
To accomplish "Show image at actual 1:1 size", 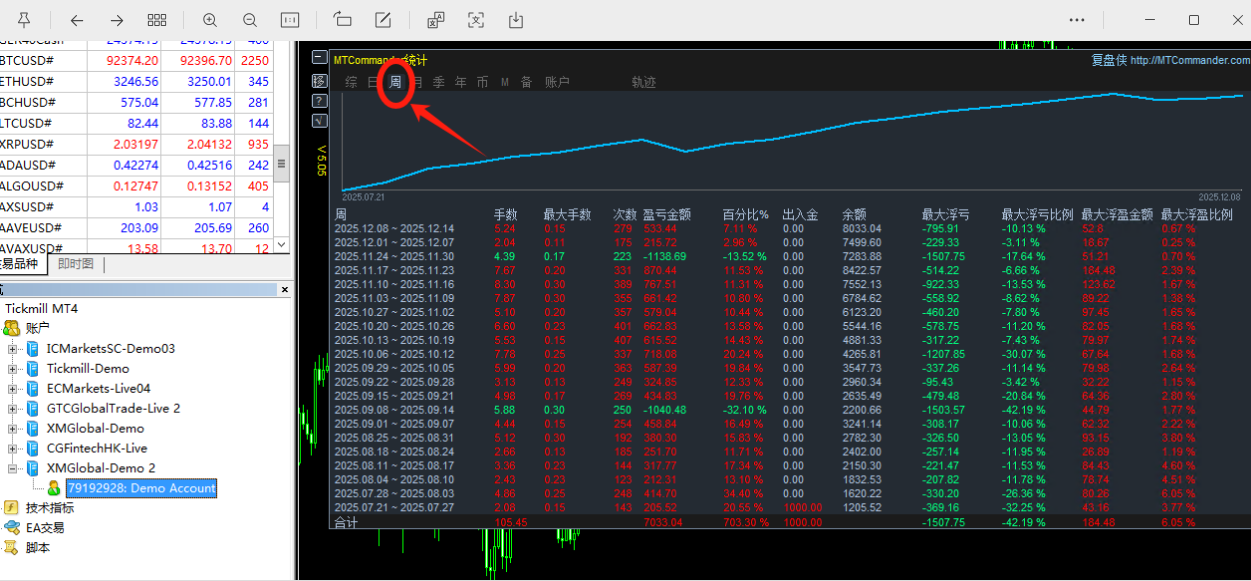I will point(290,20).
